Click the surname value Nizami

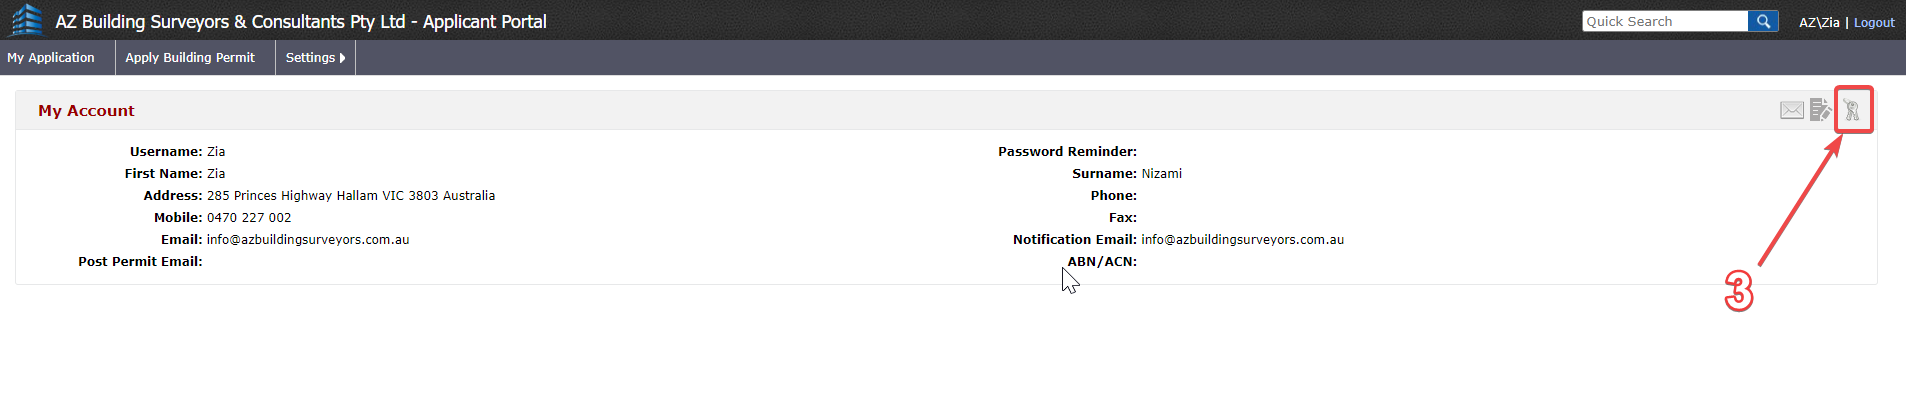pos(1162,174)
